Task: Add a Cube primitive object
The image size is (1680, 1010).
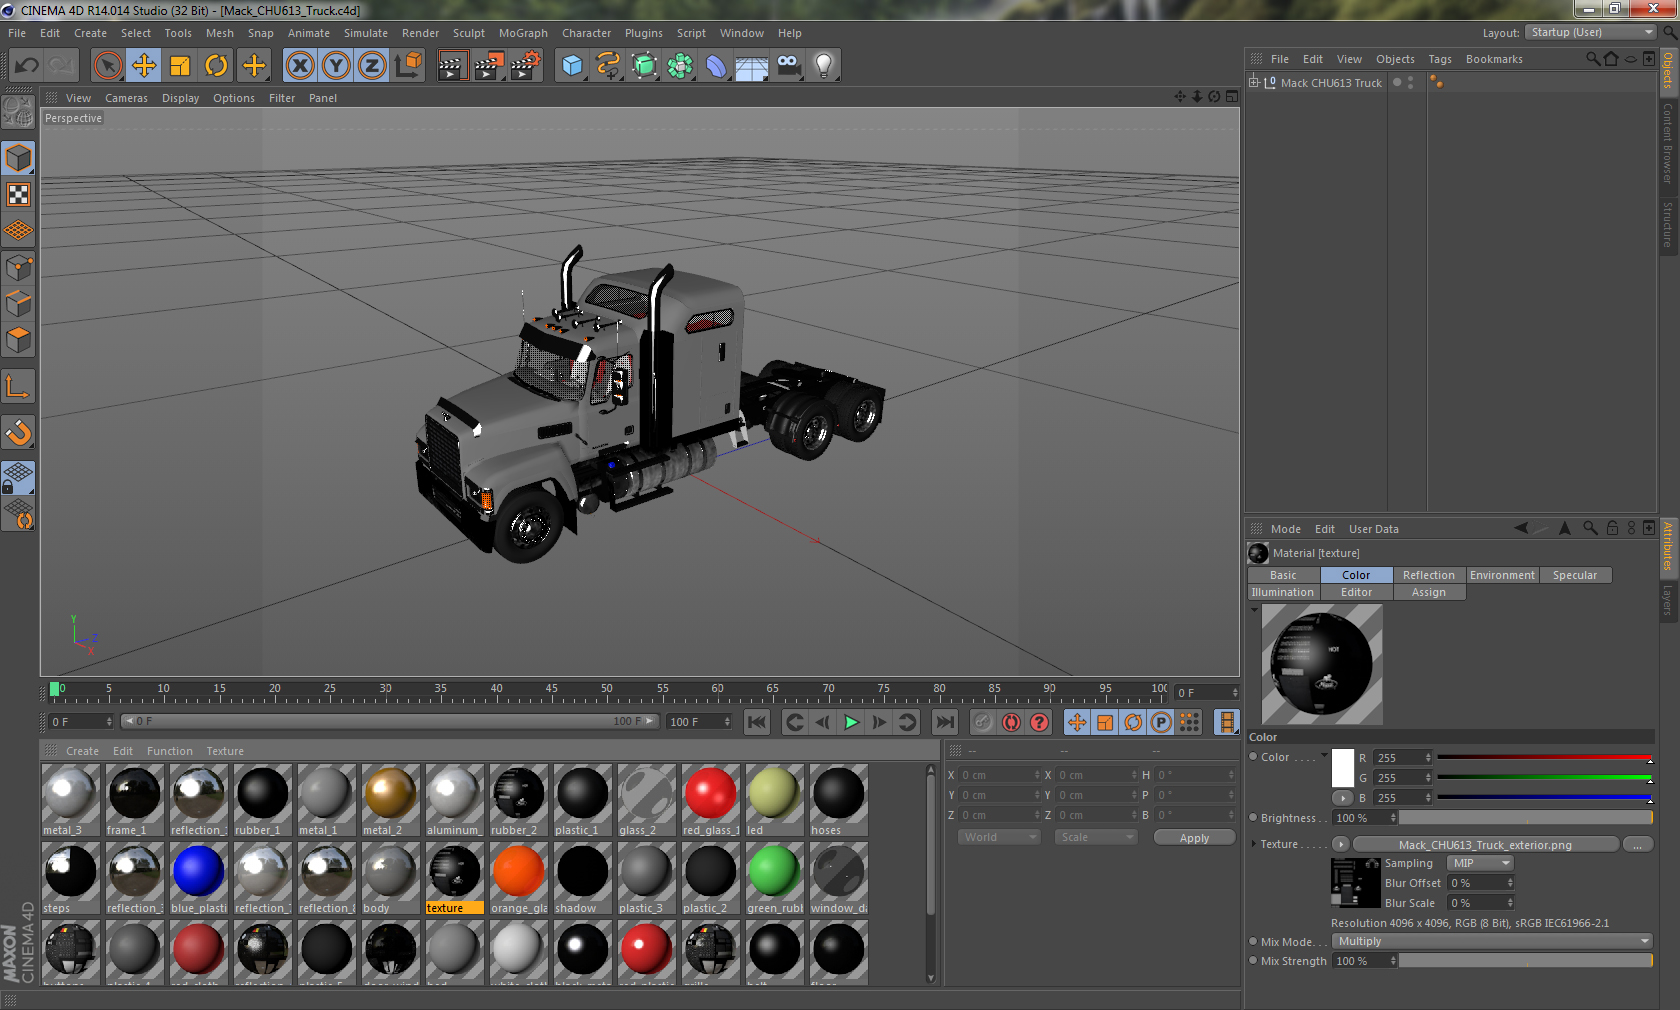Action: tap(572, 66)
